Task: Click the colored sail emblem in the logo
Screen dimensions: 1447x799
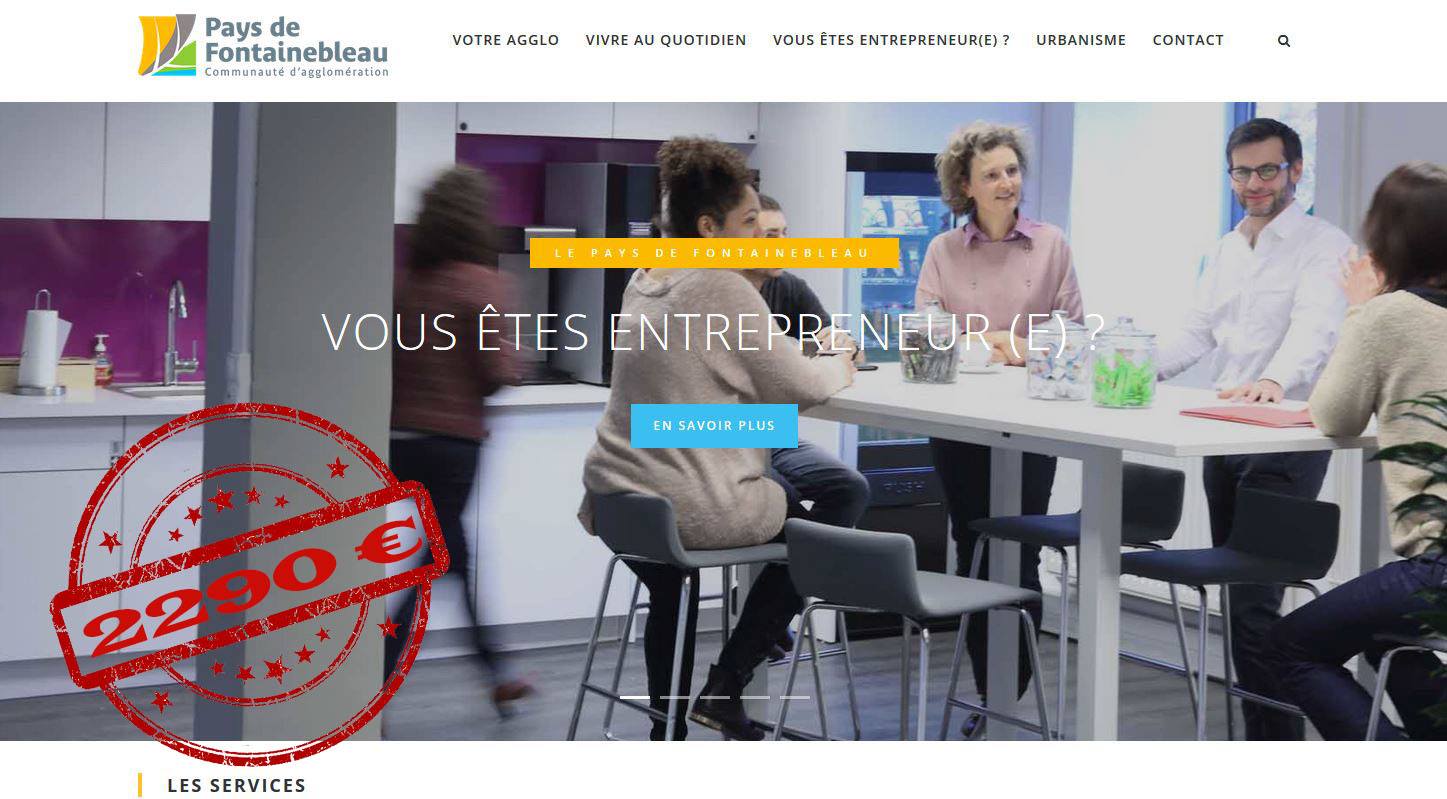Action: point(167,45)
